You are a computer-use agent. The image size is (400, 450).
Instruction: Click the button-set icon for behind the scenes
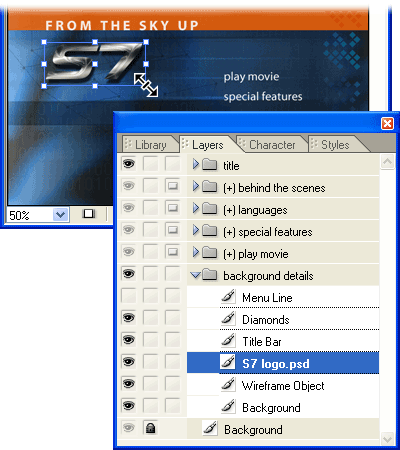tap(172, 186)
